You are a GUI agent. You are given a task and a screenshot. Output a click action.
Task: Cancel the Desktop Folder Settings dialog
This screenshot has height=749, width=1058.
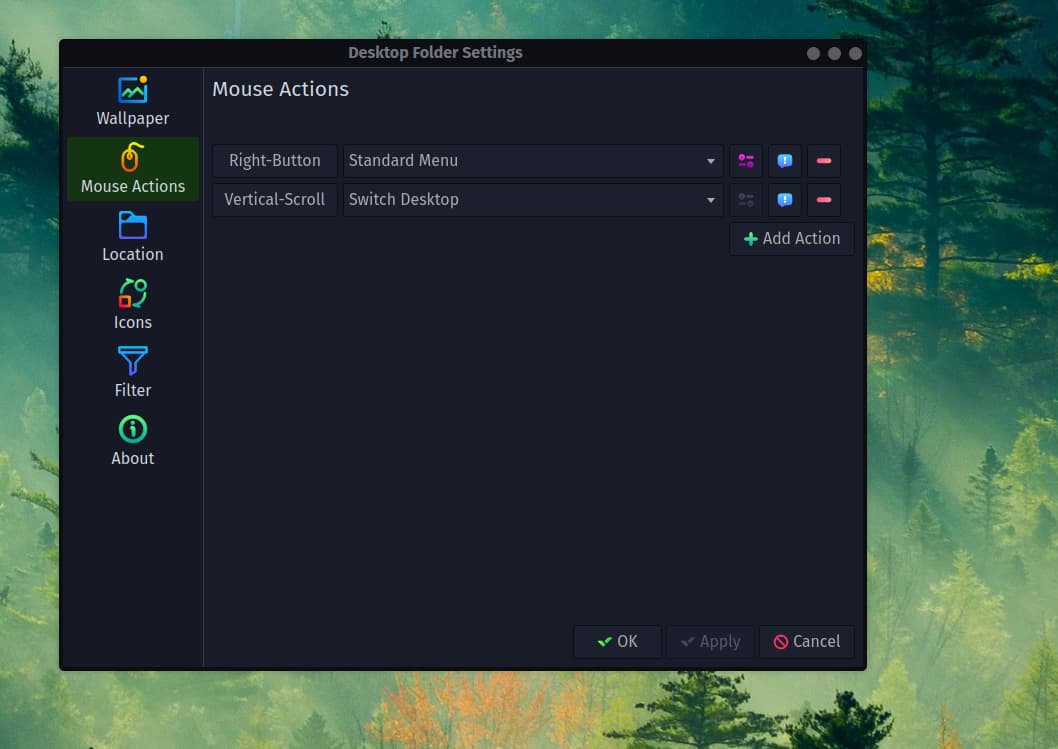(x=806, y=641)
